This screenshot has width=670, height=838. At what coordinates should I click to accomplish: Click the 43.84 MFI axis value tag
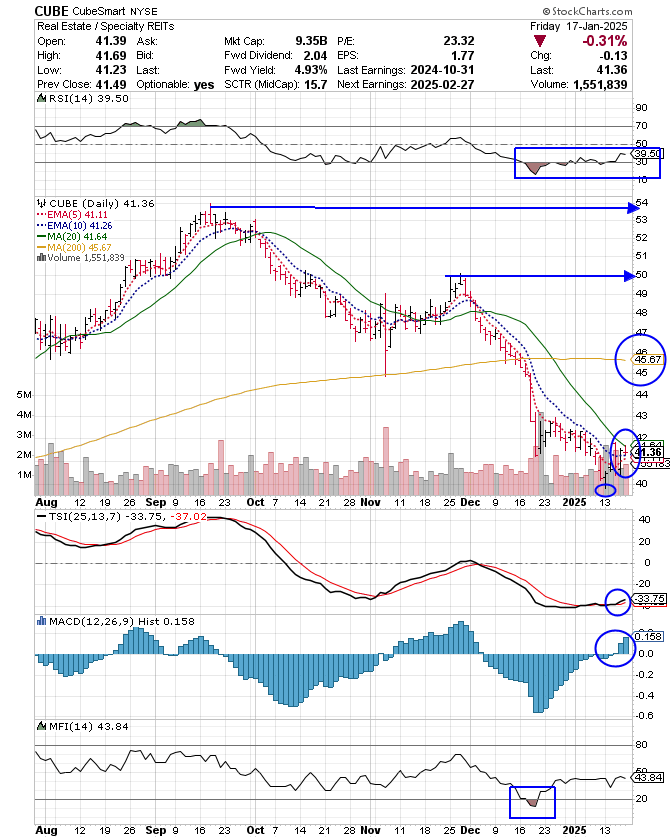tap(649, 777)
